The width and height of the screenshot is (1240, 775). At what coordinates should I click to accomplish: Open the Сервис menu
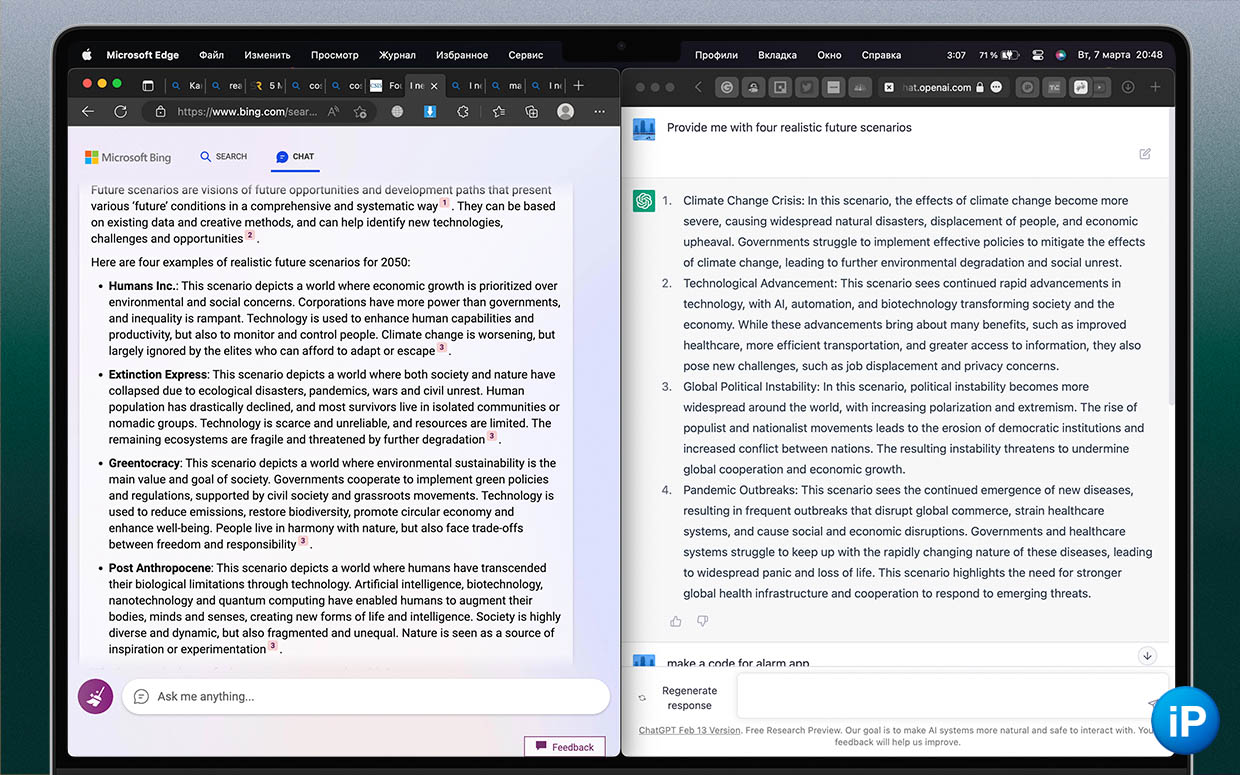click(526, 55)
